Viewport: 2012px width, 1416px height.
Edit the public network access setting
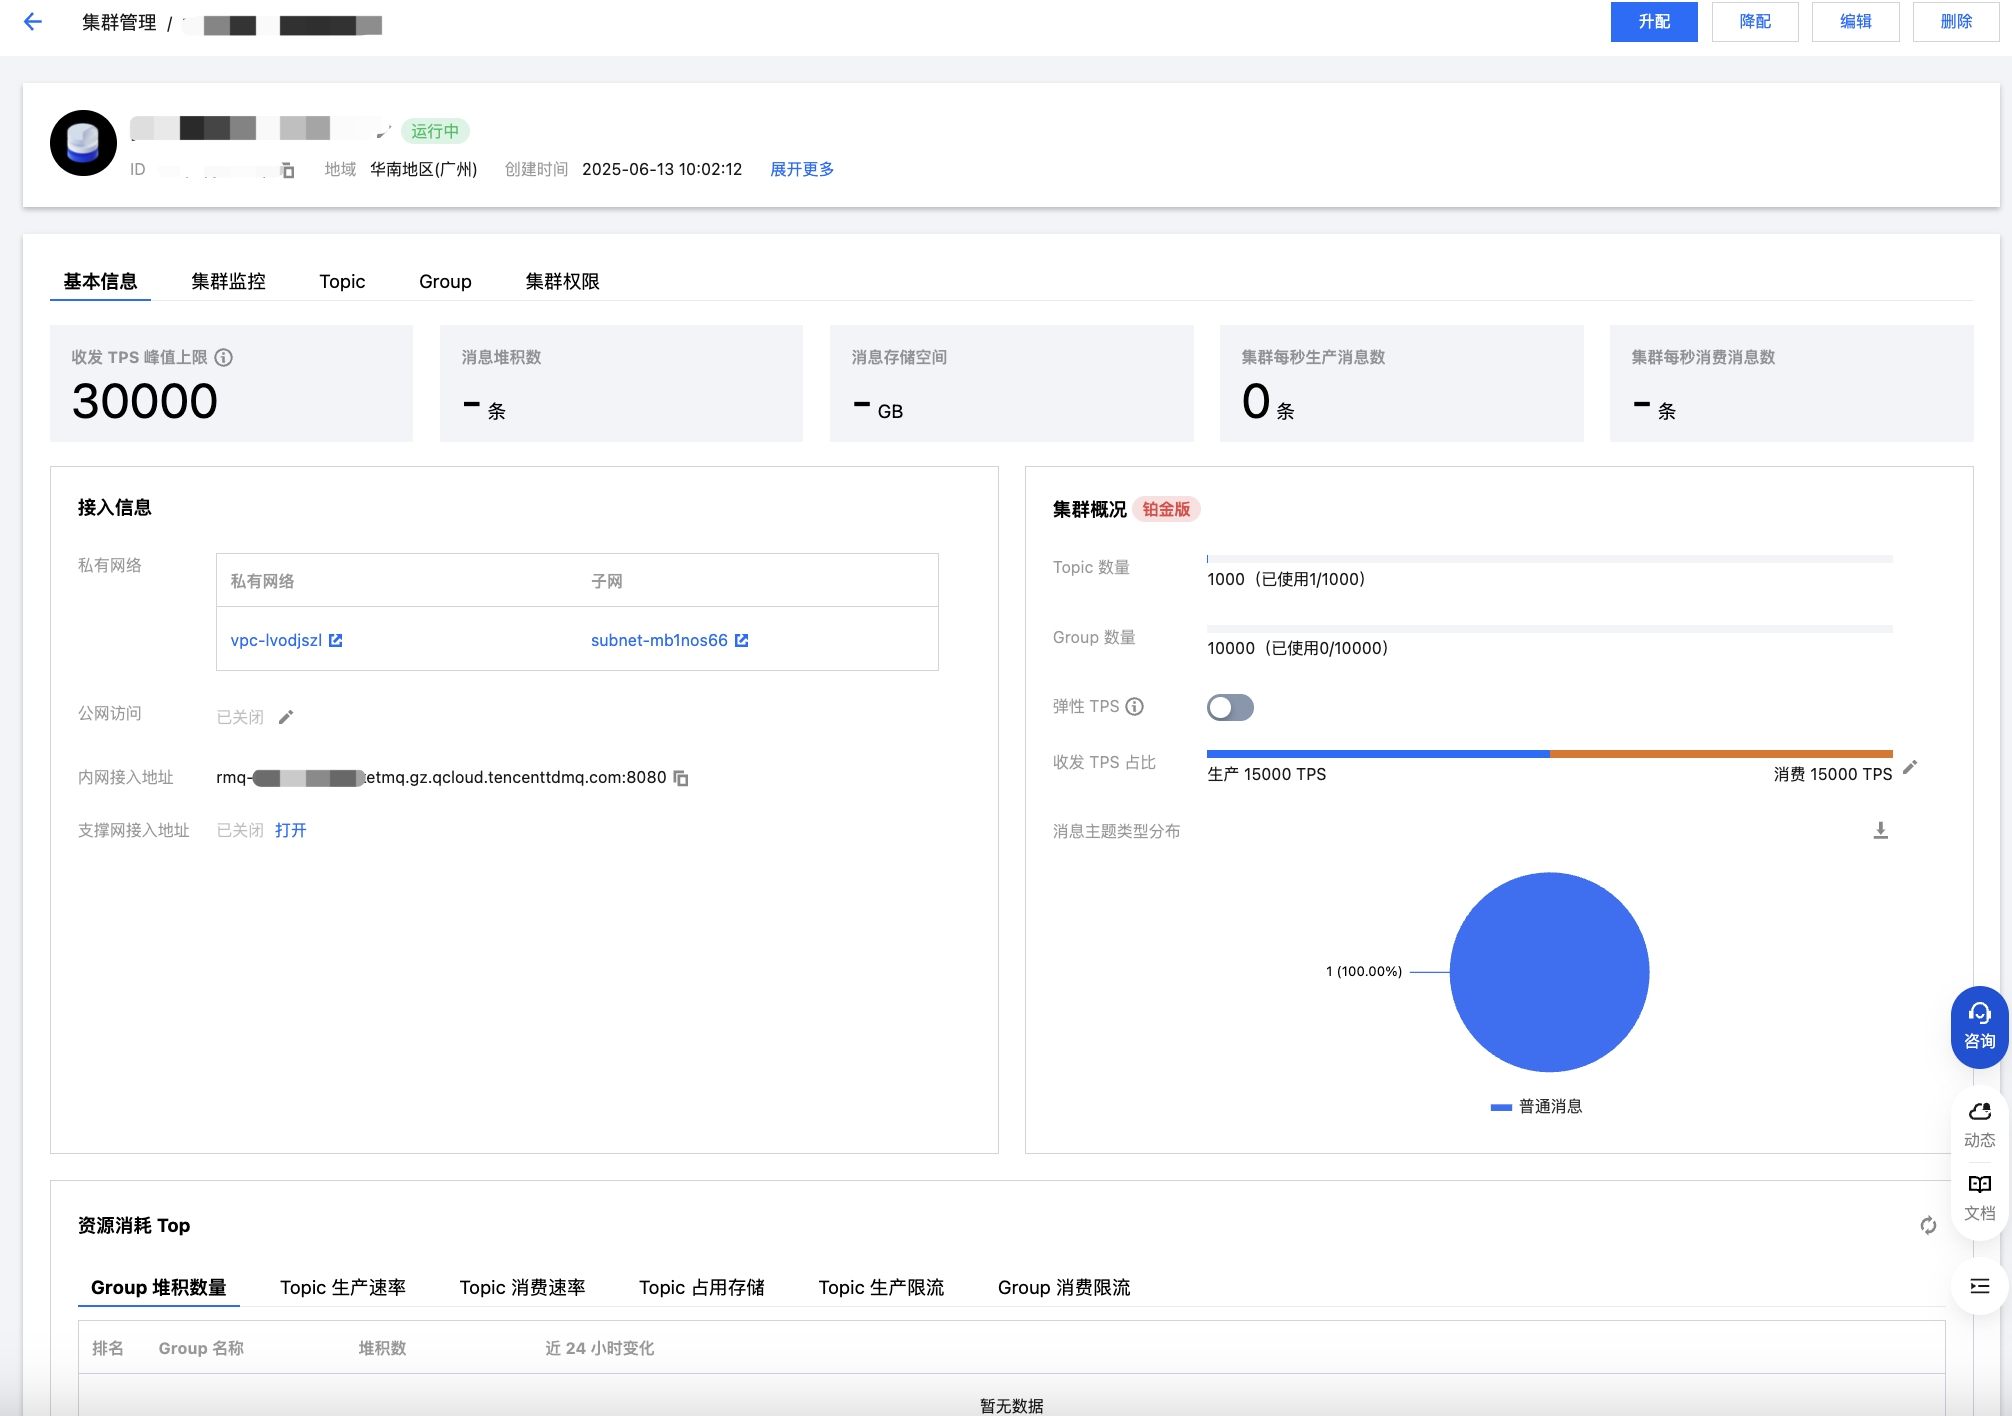click(286, 717)
